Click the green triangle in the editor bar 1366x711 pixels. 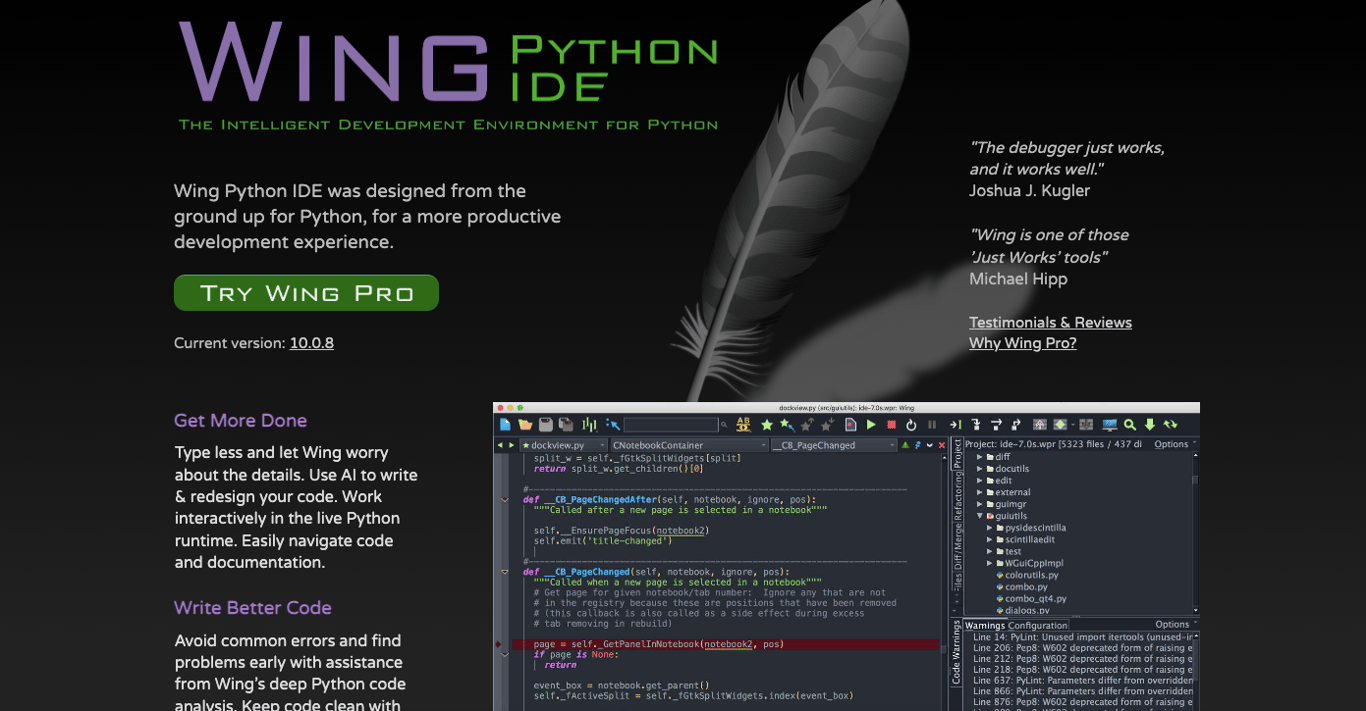click(905, 445)
